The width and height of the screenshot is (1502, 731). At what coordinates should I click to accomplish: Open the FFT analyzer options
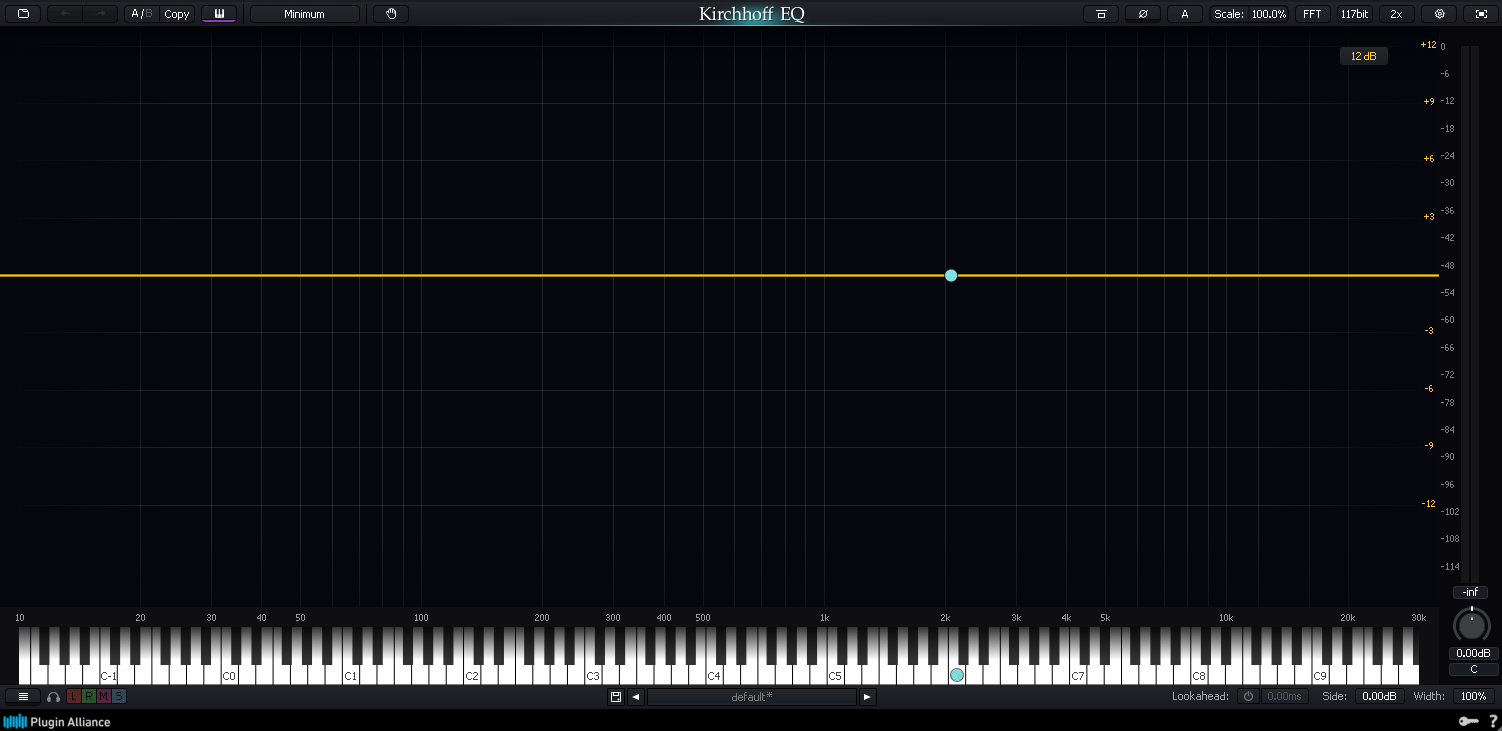coord(1312,14)
